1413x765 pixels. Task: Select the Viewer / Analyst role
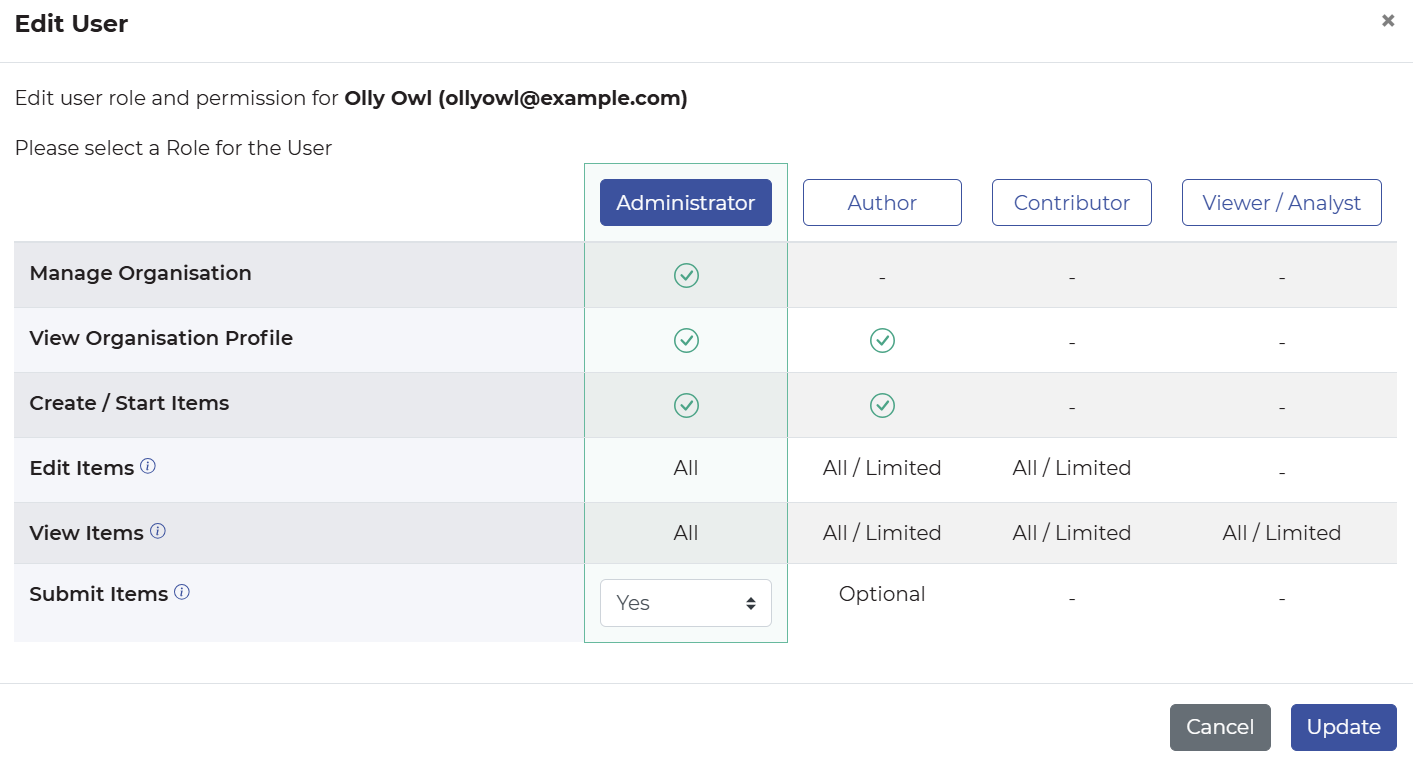(x=1281, y=202)
